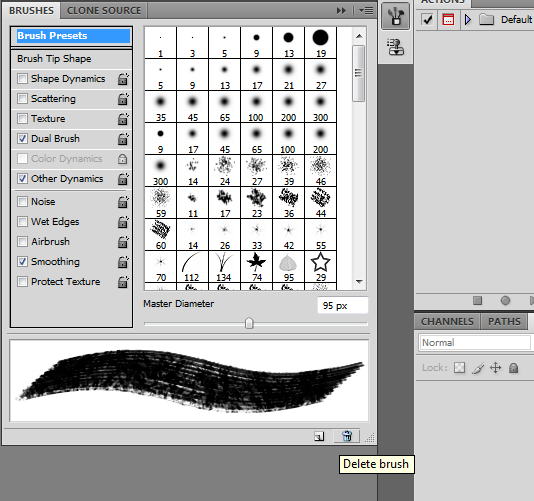Enable the Wet Edges checkbox
Viewport: 534px width, 501px height.
coord(22,222)
